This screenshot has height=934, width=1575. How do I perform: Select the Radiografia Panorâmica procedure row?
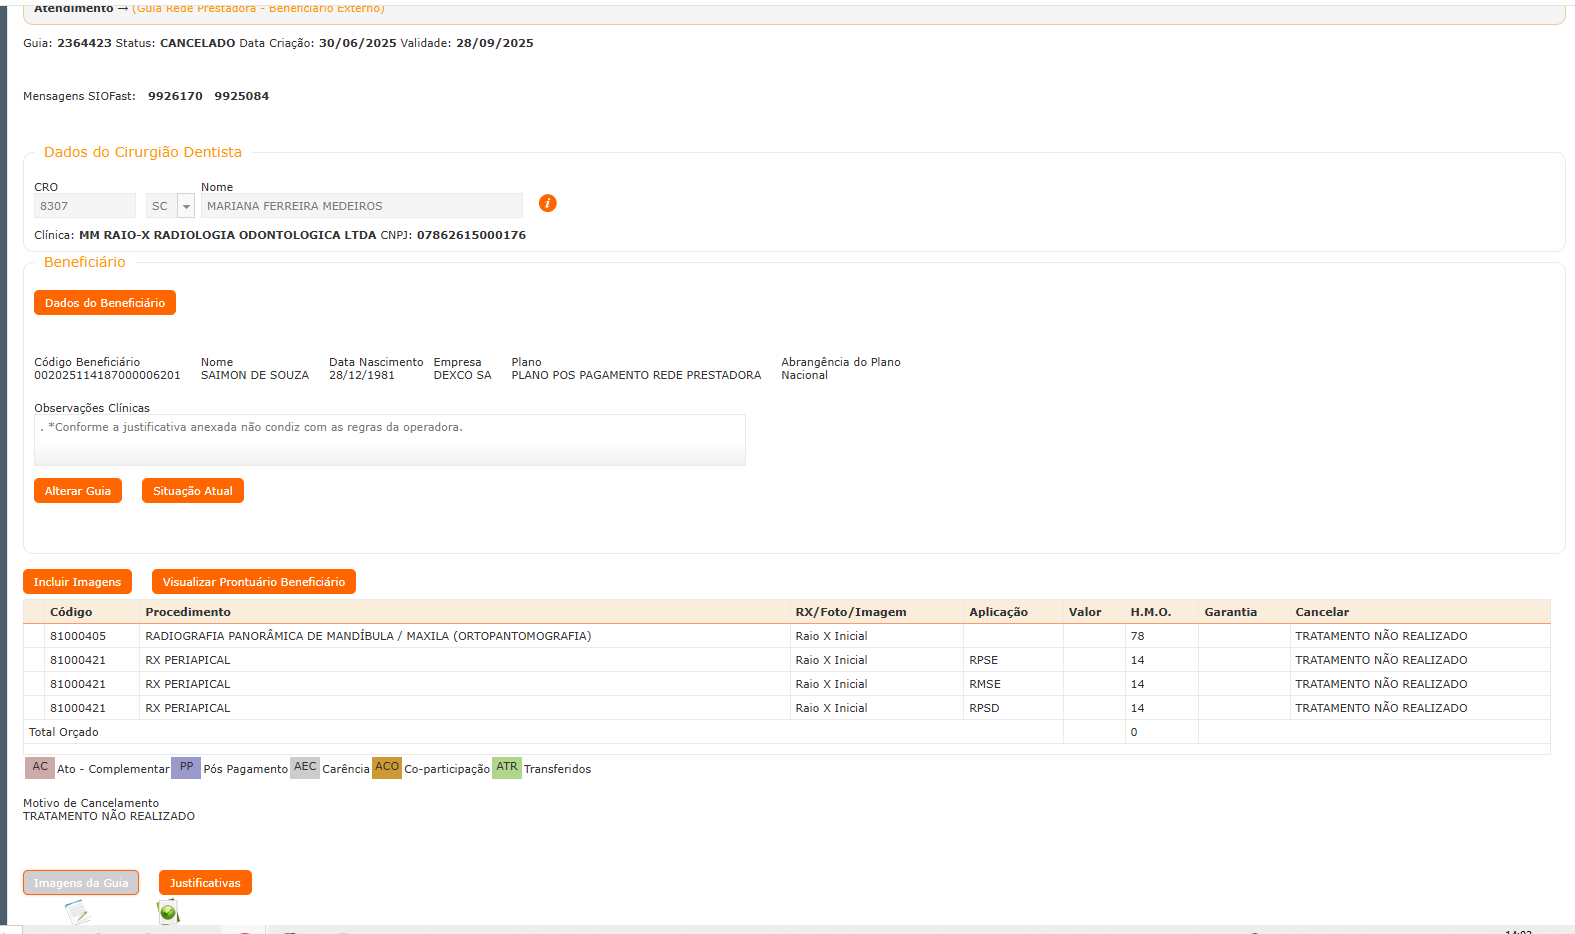pos(368,636)
